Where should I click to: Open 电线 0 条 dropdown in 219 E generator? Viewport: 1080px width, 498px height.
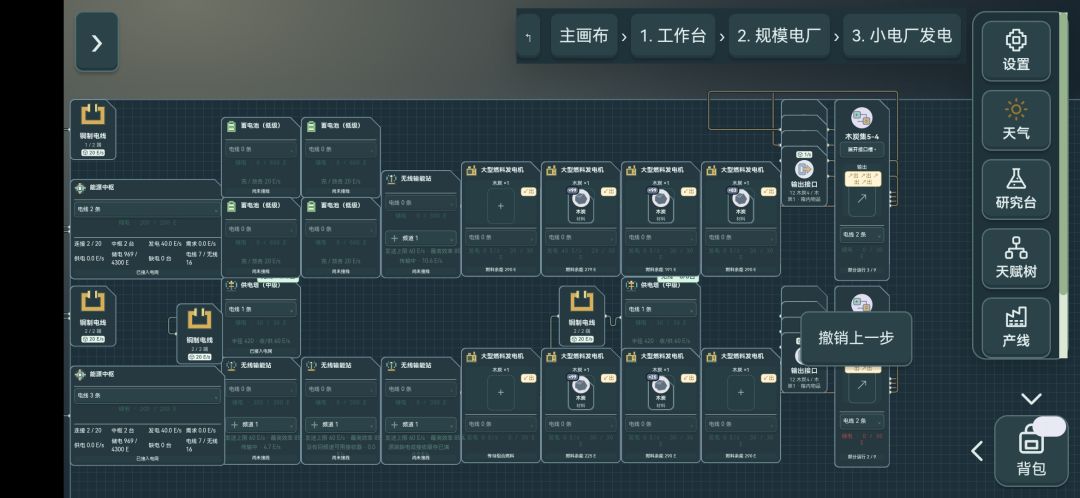tap(581, 238)
